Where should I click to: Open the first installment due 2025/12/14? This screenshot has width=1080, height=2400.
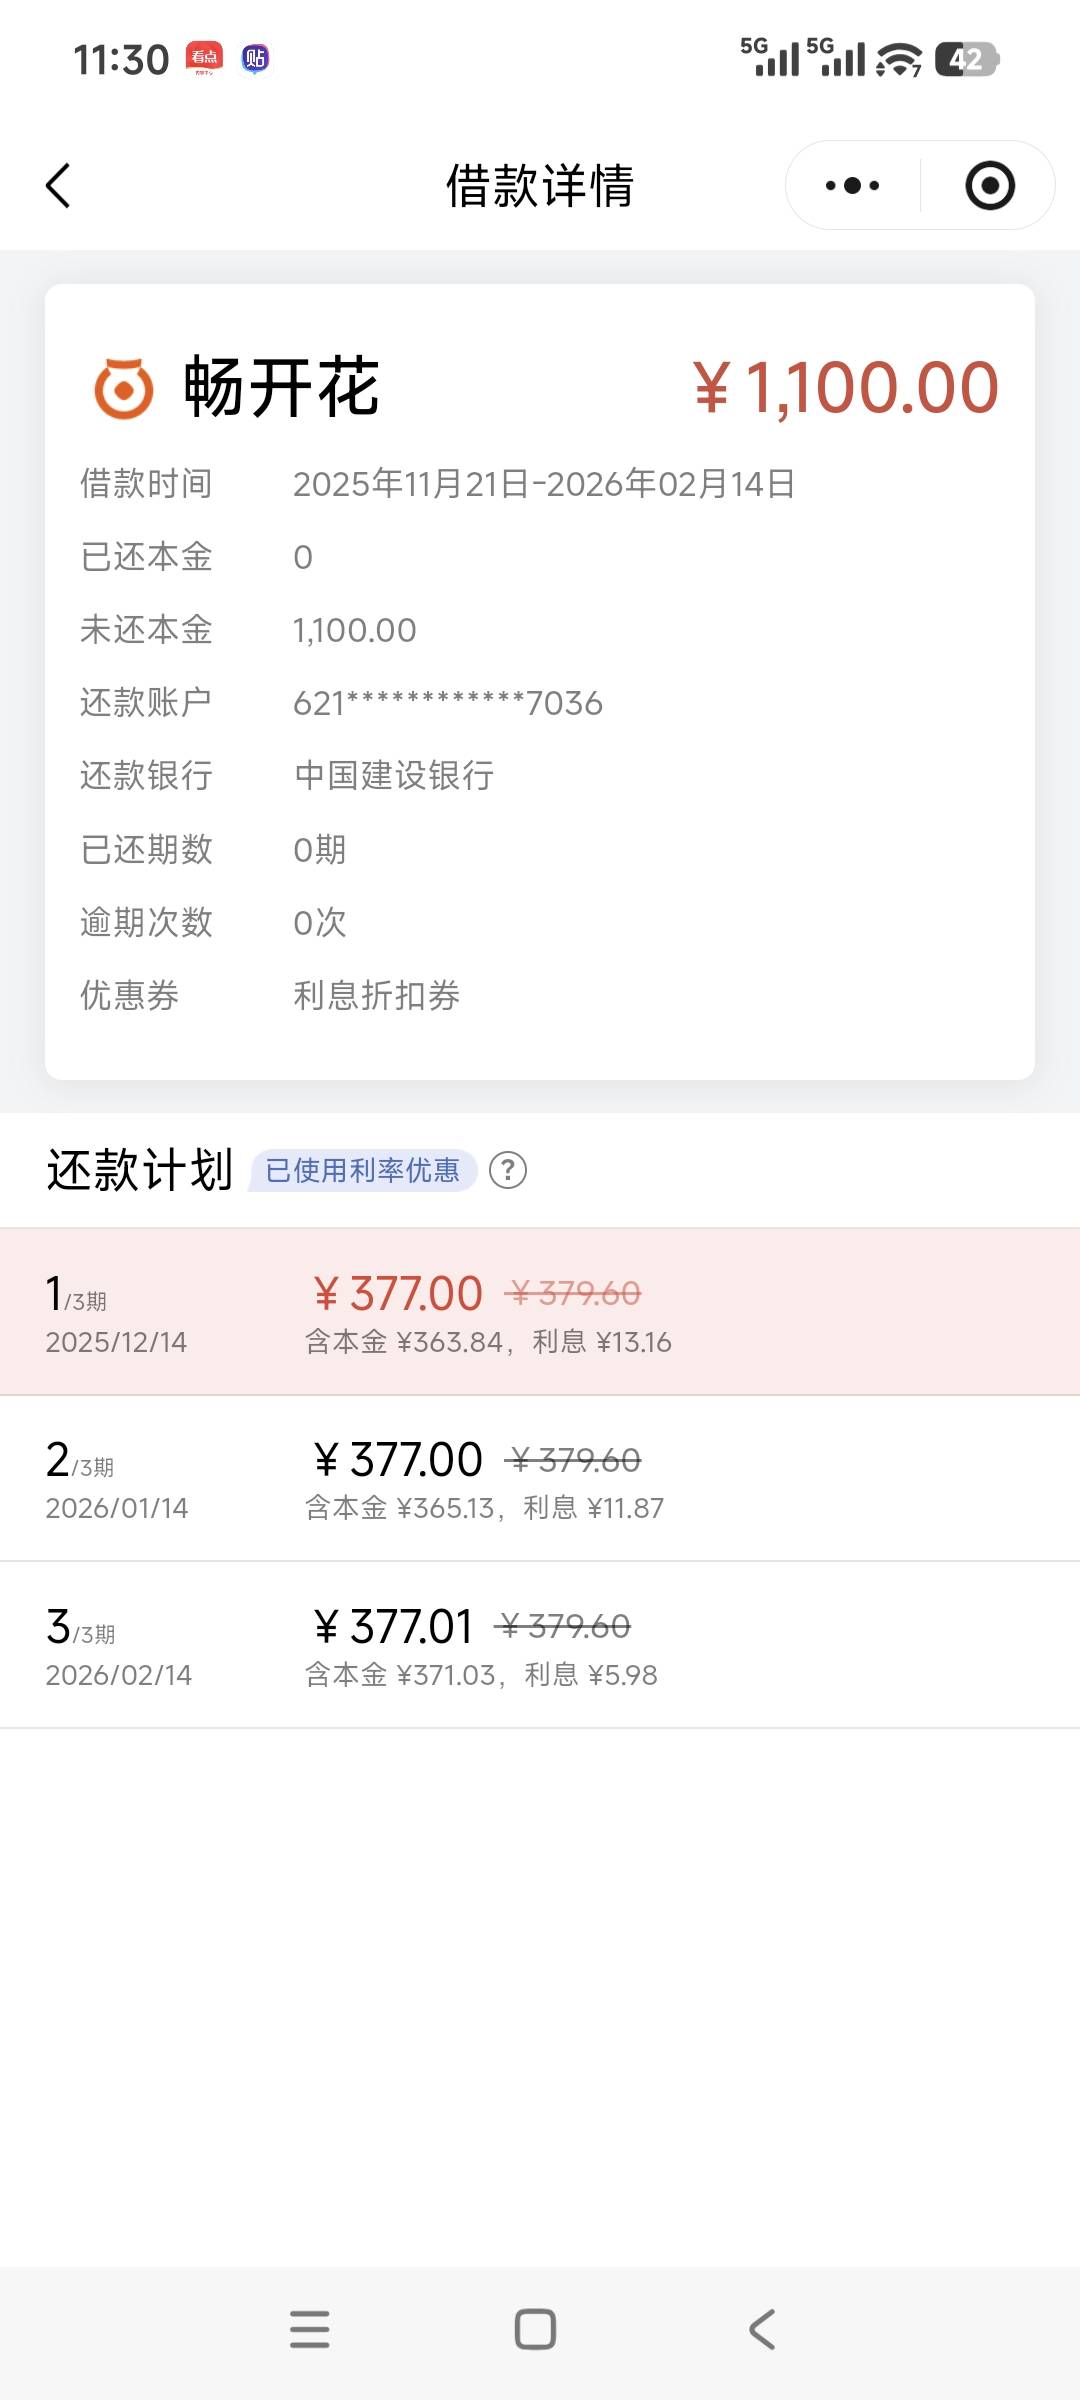[540, 1312]
